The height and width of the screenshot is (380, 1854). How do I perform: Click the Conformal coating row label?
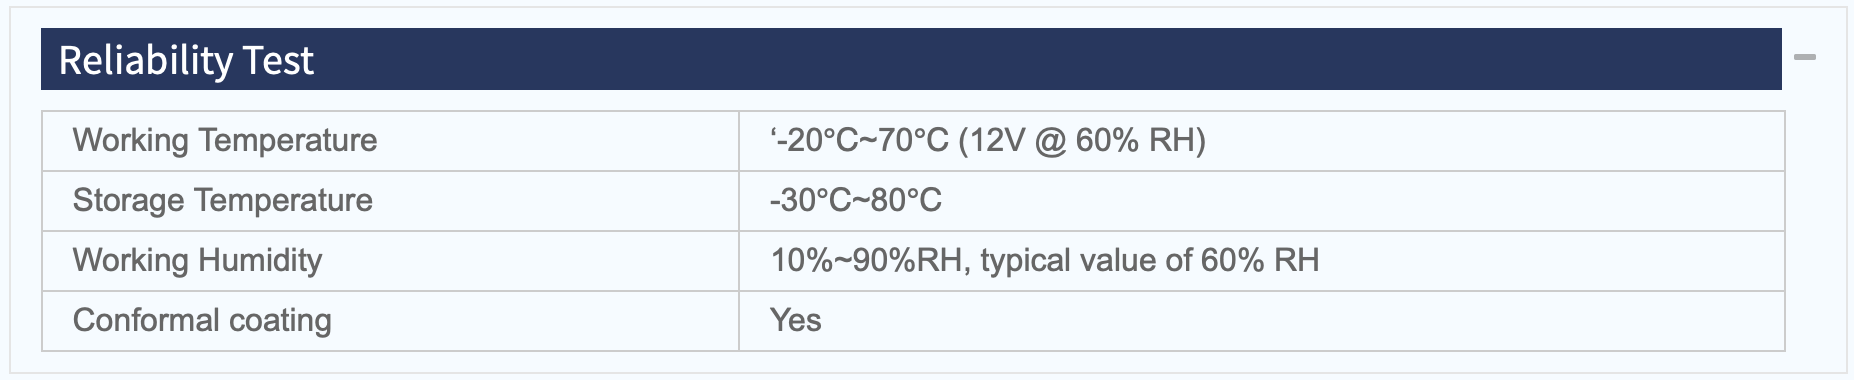(x=202, y=320)
